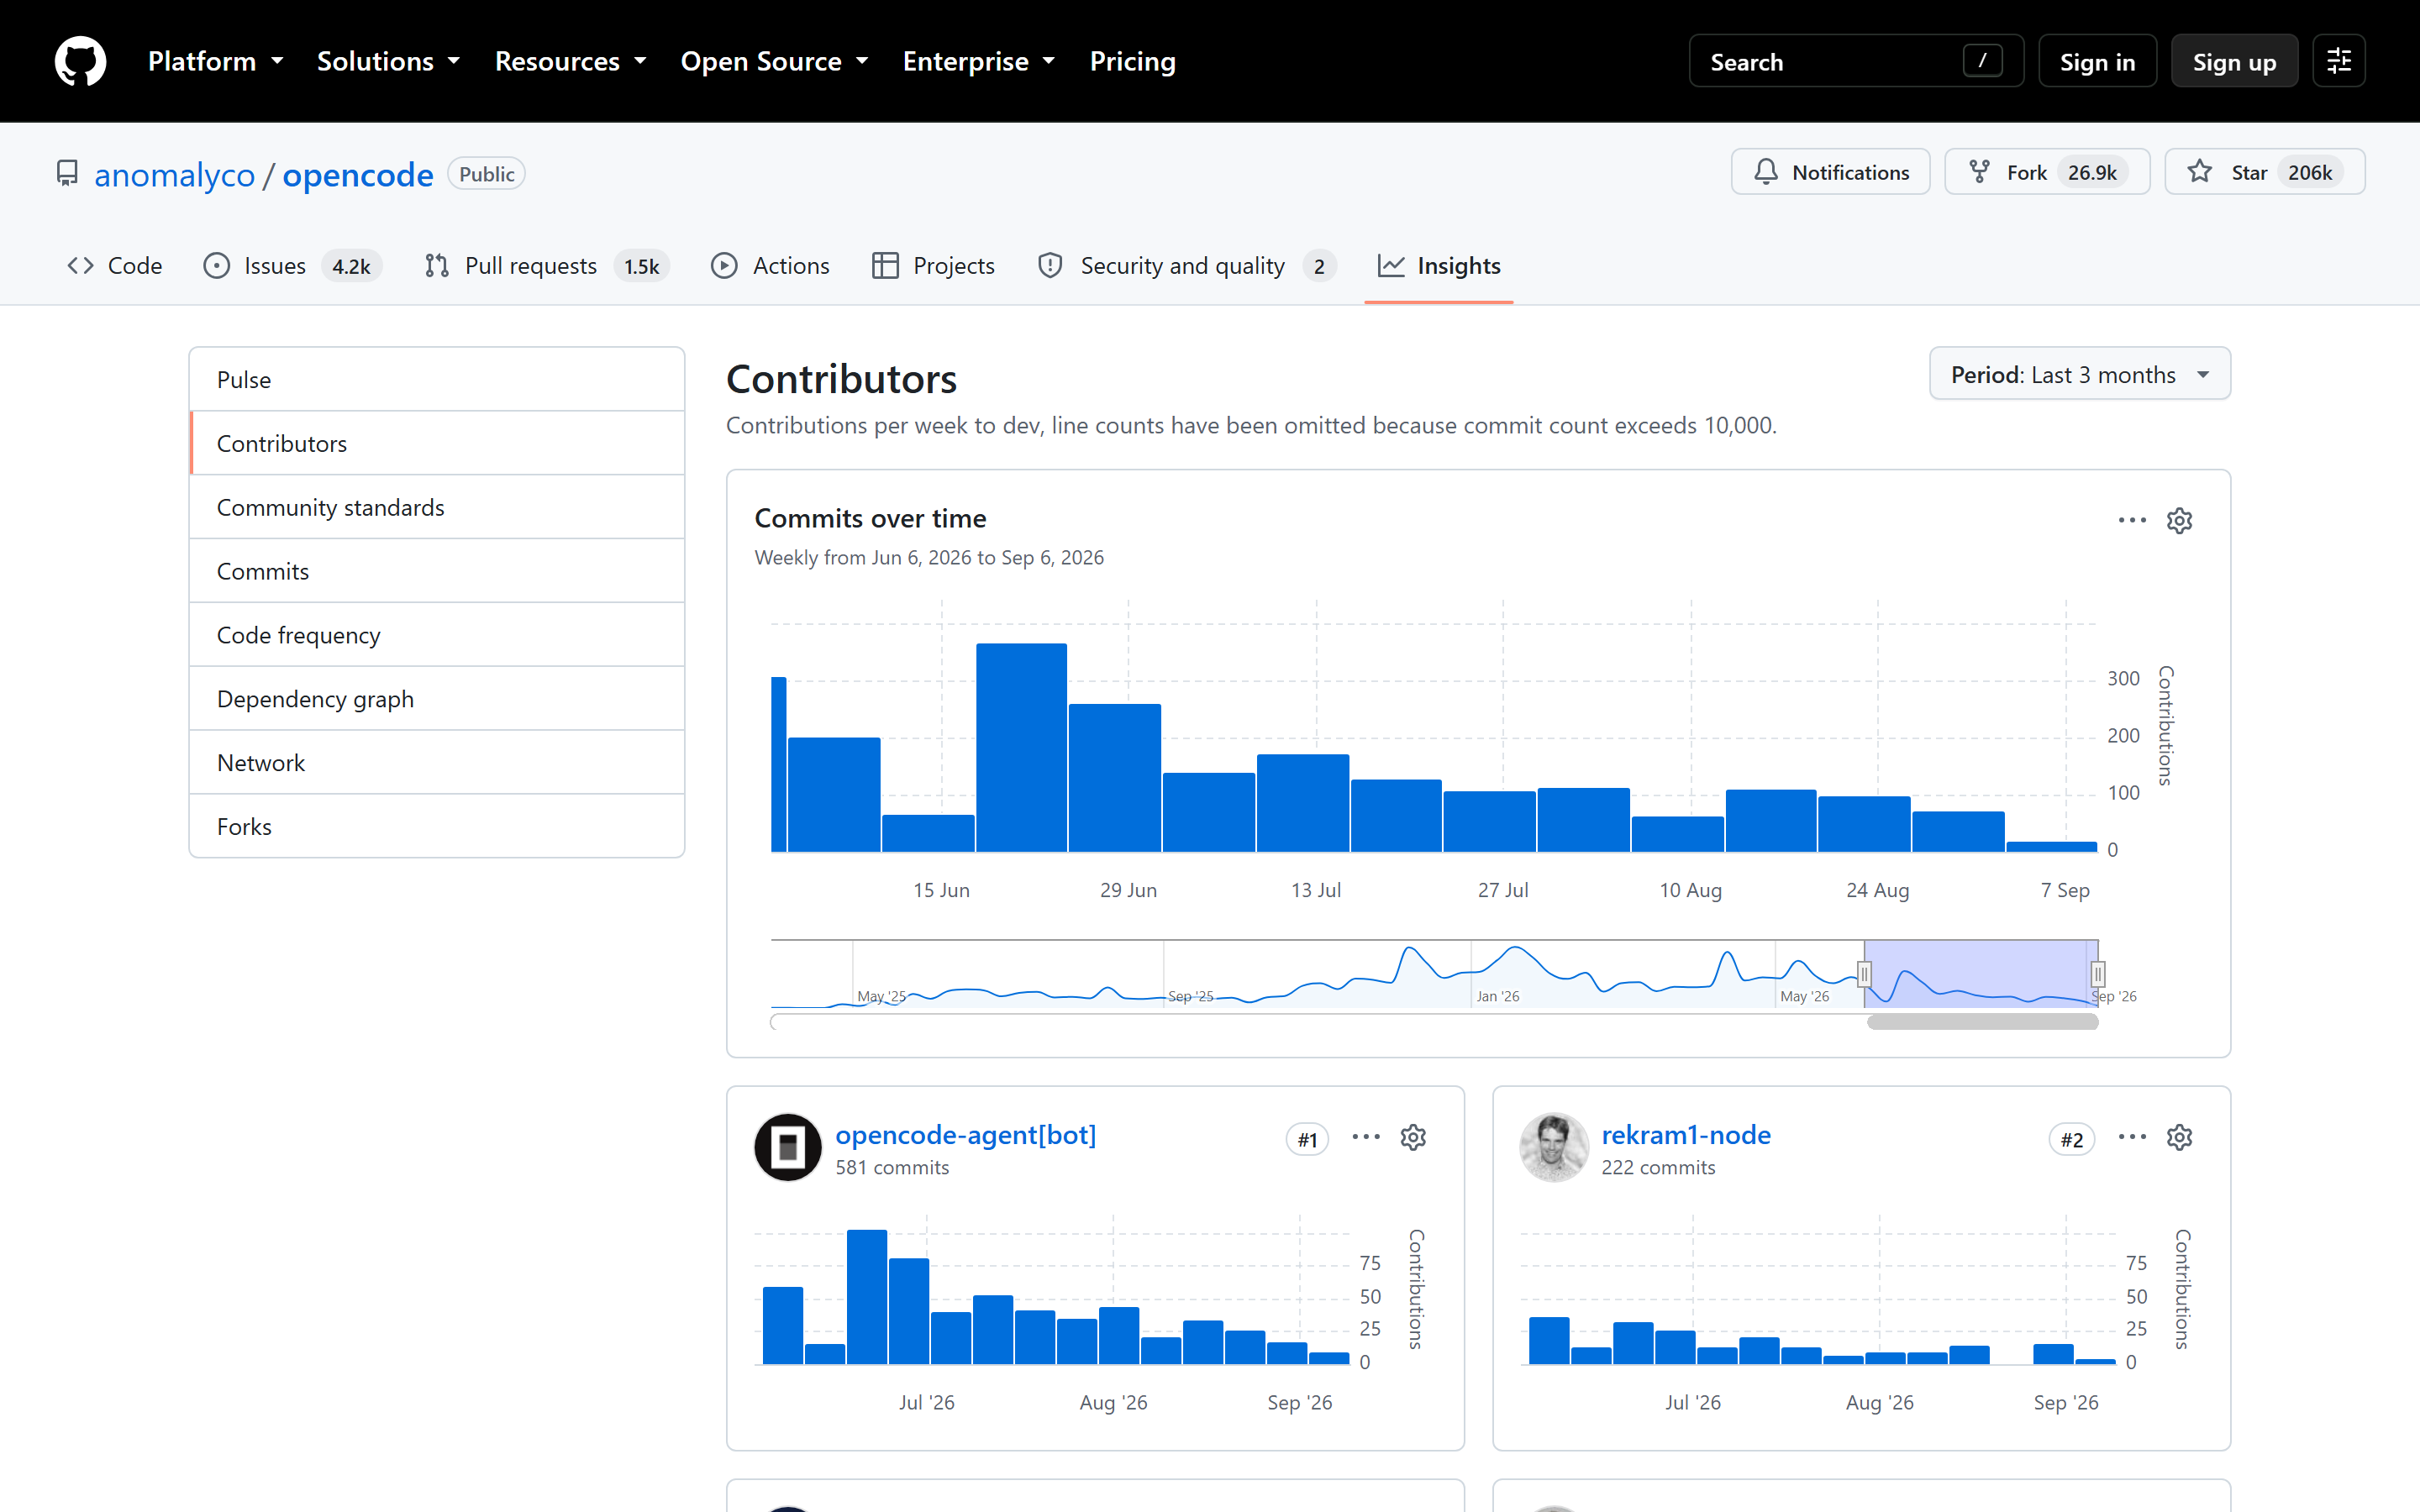Viewport: 2420px width, 1512px height.
Task: Click Sign up
Action: 2234,61
